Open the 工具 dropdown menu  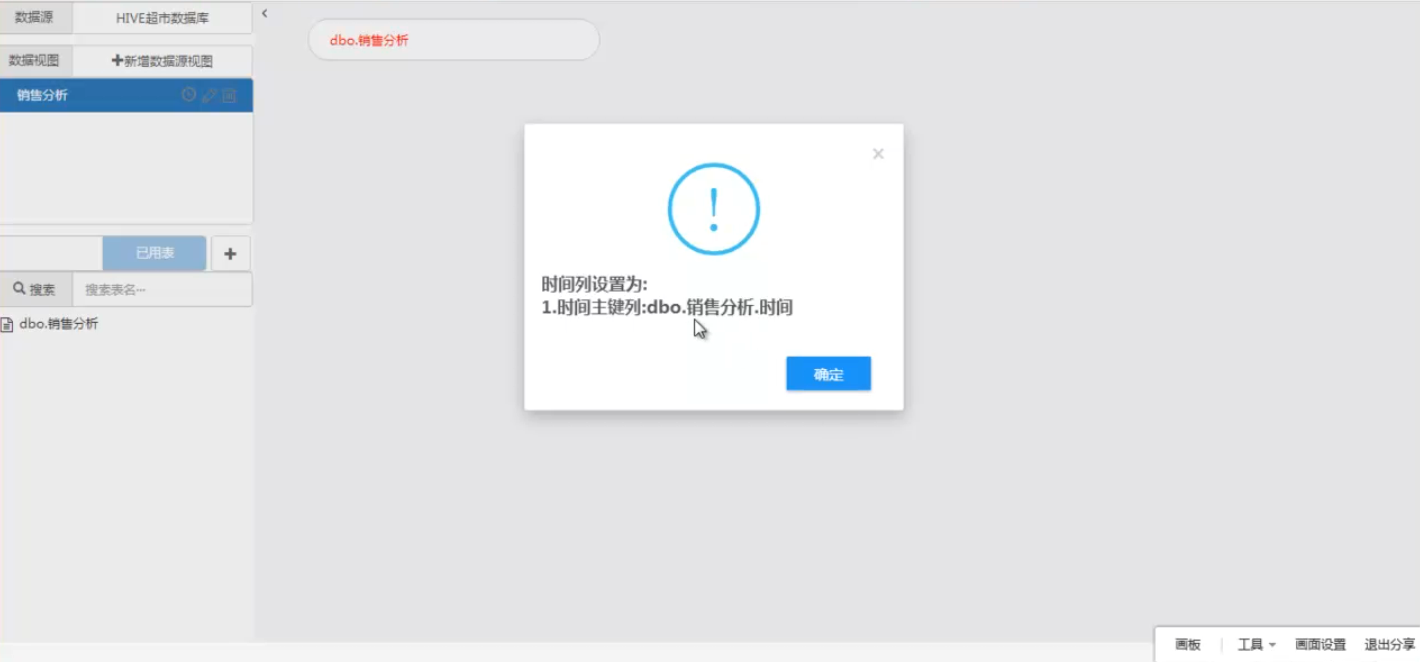pyautogui.click(x=1257, y=645)
